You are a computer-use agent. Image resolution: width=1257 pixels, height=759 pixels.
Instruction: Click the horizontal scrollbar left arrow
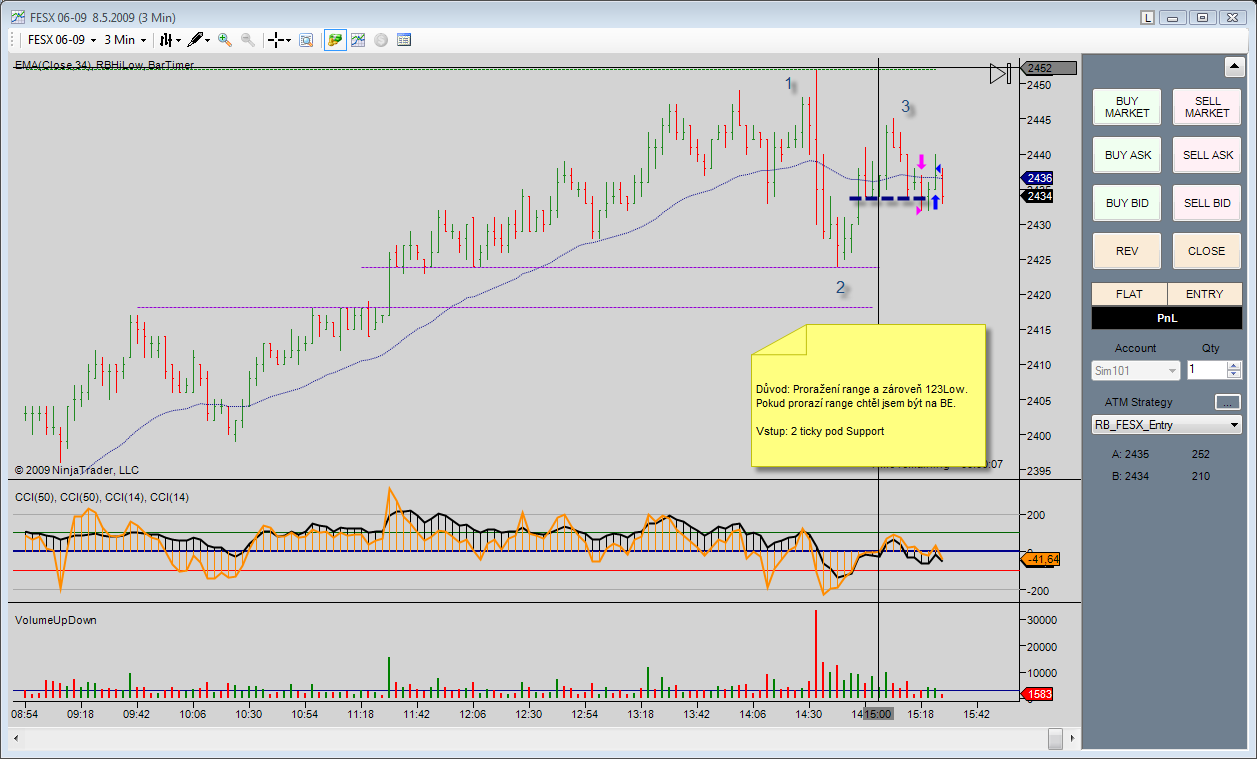tap(15, 738)
